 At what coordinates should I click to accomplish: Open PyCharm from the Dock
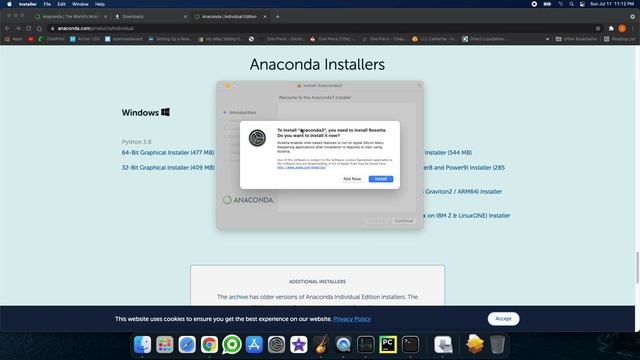click(388, 344)
